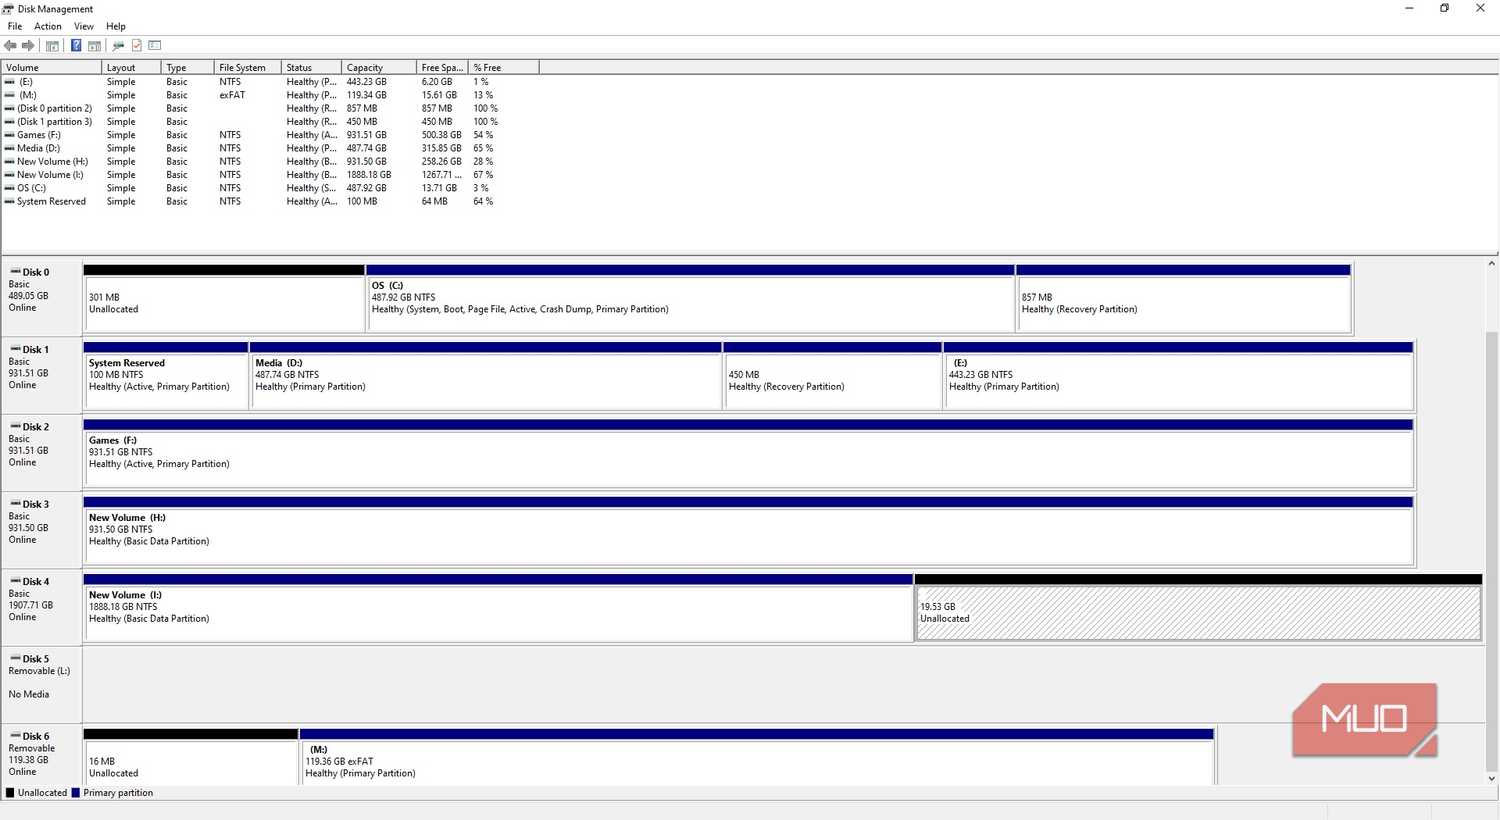Click the disk pane scrollbar up arrow

pos(1492,264)
